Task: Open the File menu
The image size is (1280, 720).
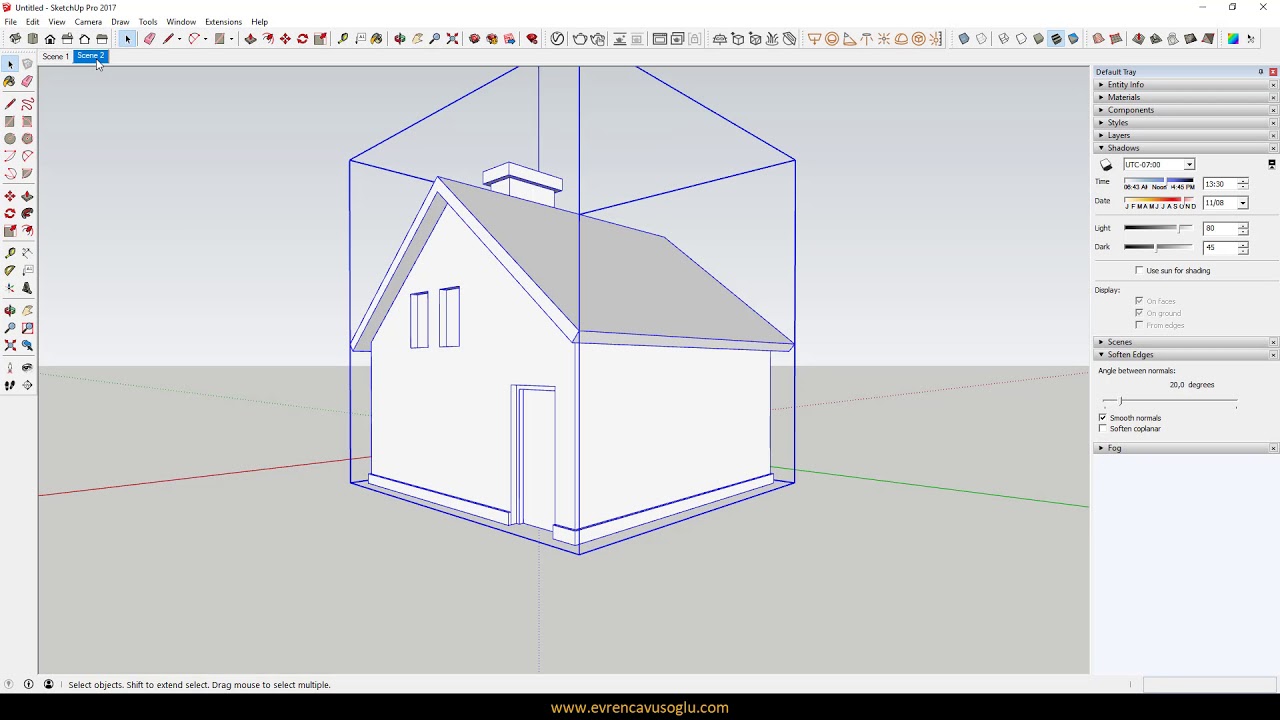Action: tap(10, 22)
